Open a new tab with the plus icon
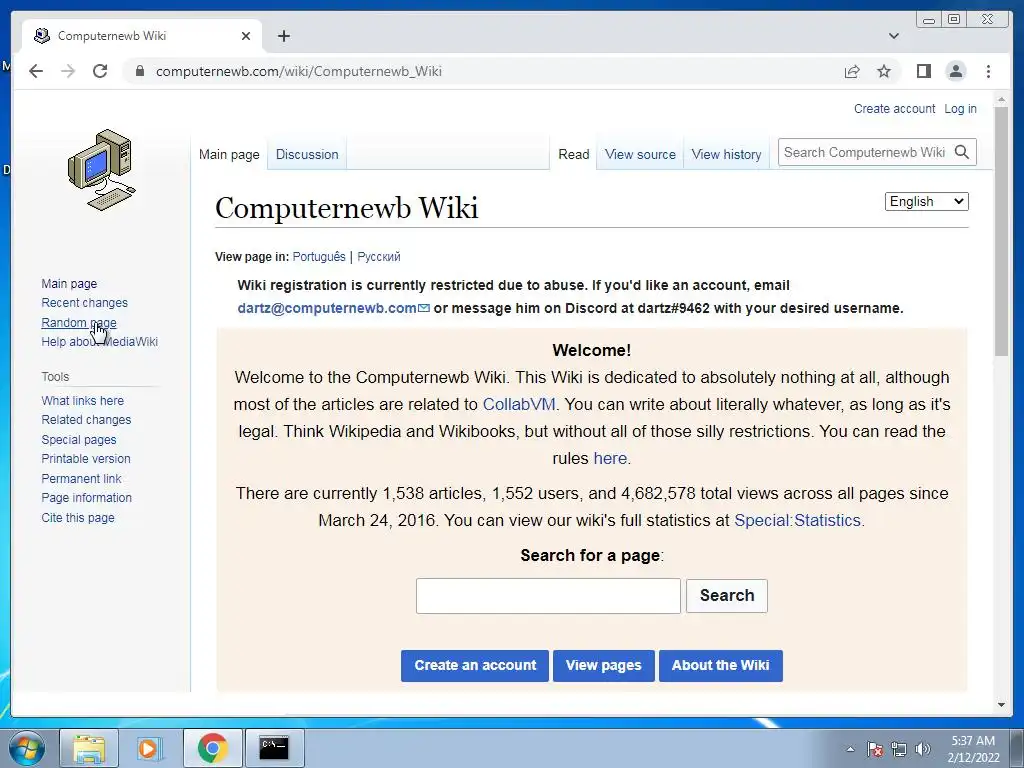1024x768 pixels. 283,36
